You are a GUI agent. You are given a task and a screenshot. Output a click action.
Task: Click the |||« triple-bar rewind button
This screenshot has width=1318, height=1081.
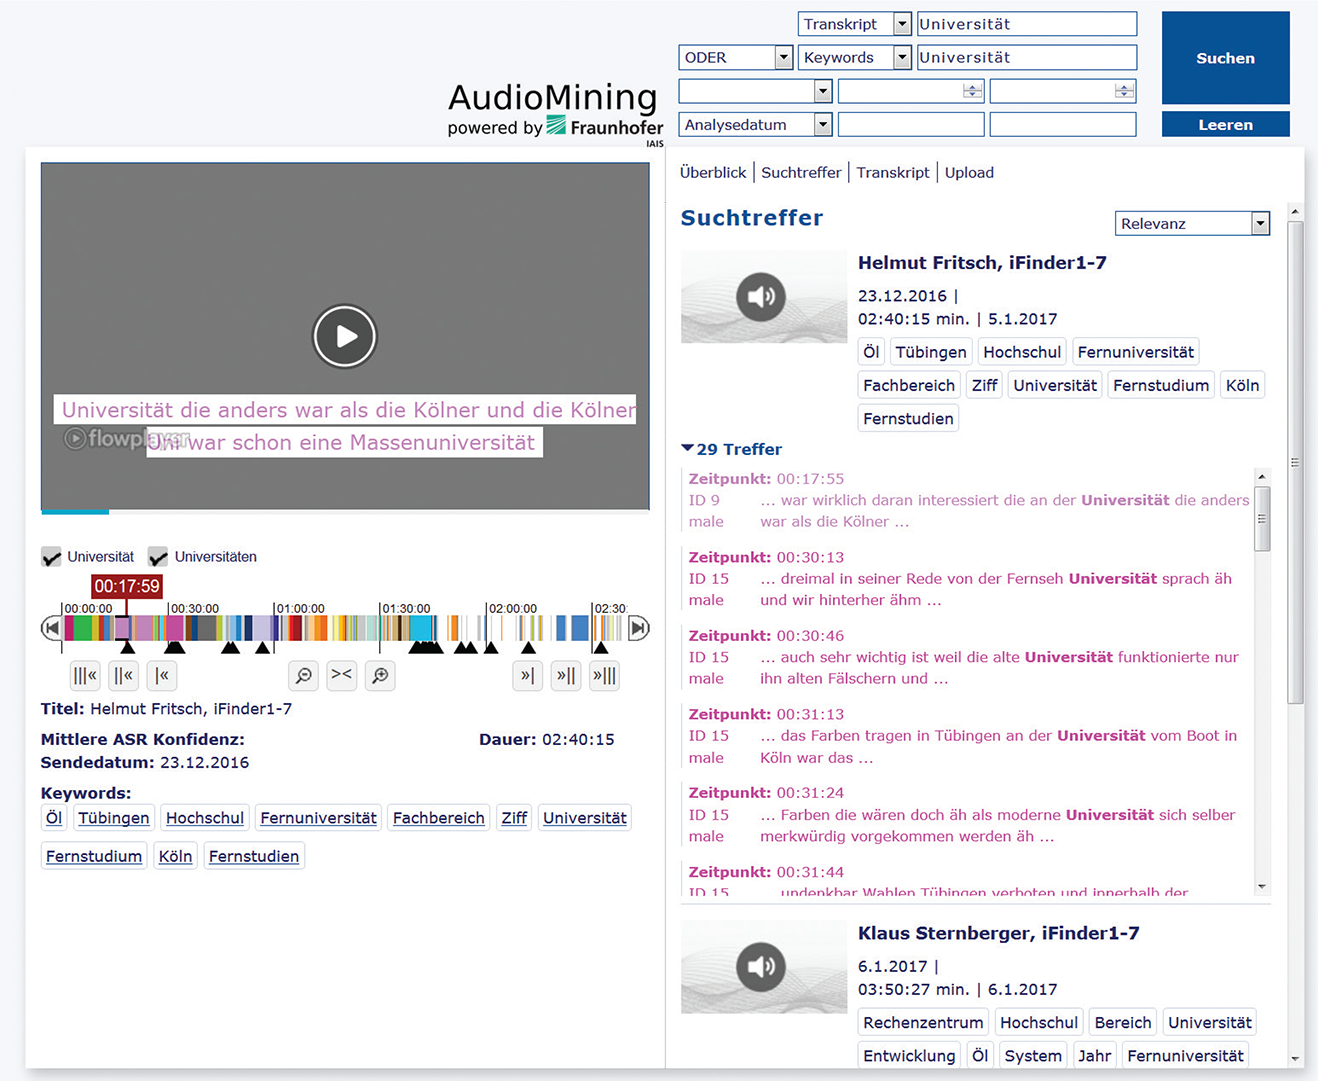click(x=86, y=675)
